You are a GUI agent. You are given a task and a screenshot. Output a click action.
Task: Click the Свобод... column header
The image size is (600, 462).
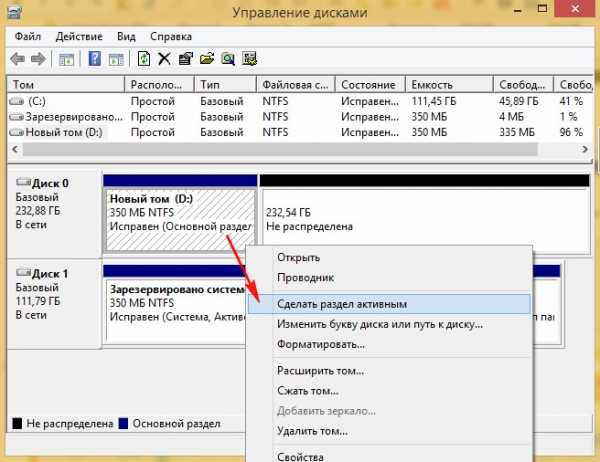pos(523,85)
